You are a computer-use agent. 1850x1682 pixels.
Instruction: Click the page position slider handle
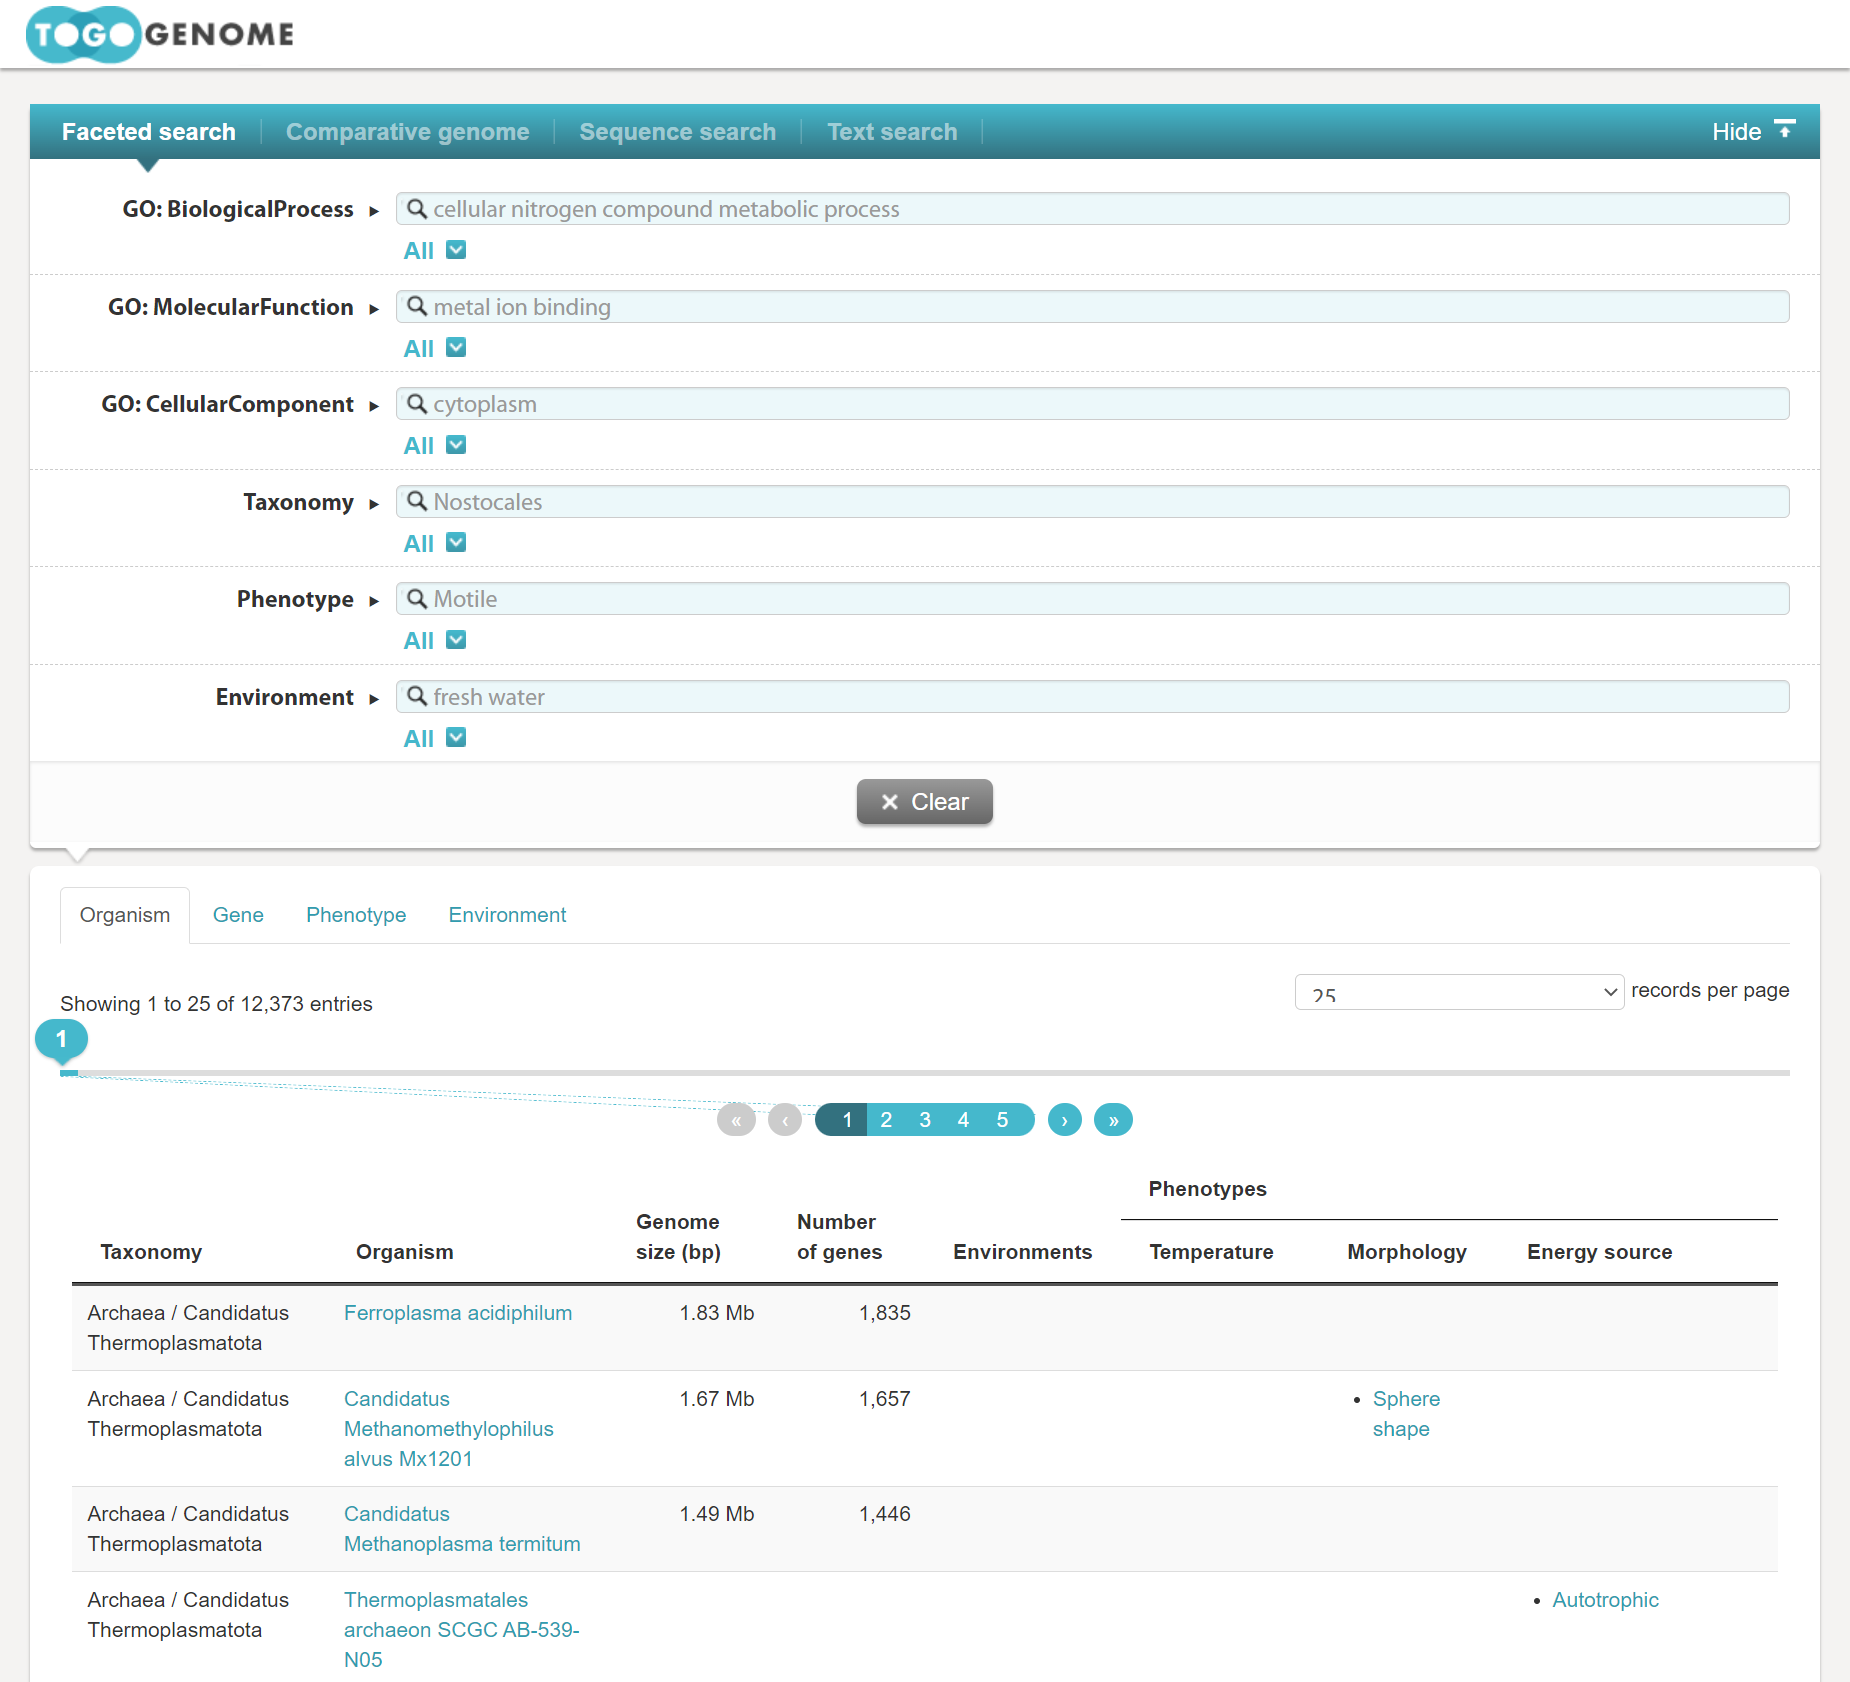[x=61, y=1040]
